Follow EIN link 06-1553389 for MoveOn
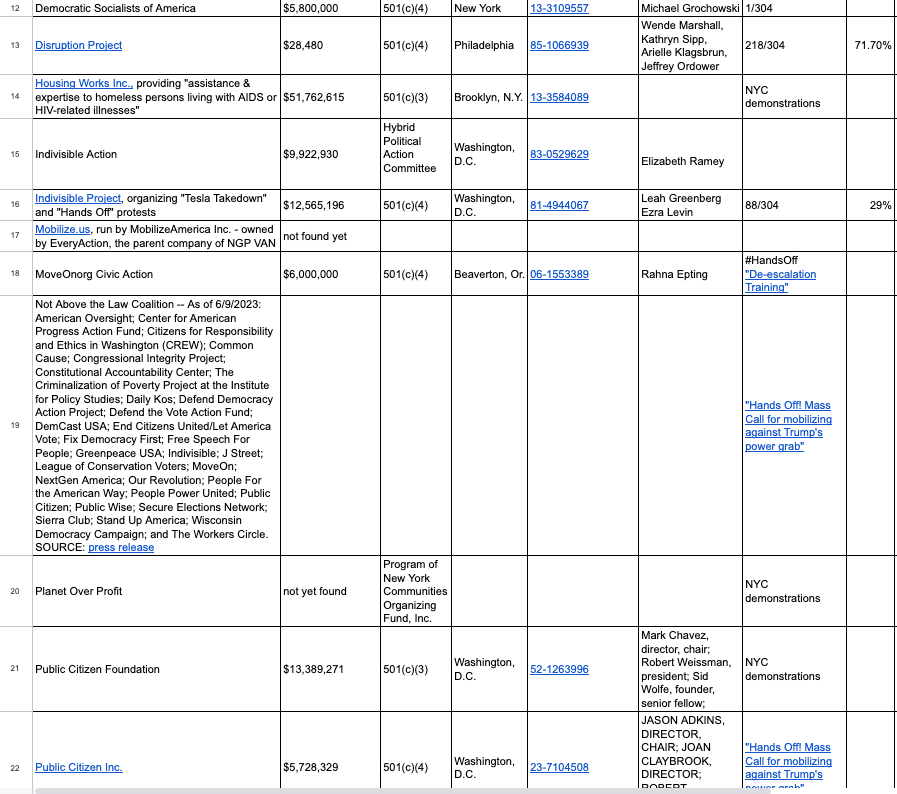The image size is (897, 794). click(559, 274)
